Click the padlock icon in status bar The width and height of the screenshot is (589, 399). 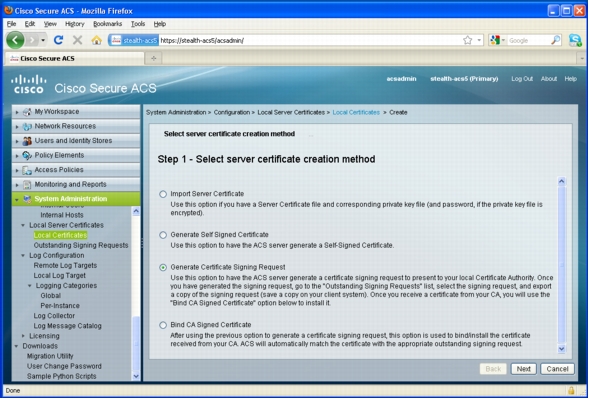pyautogui.click(x=571, y=390)
